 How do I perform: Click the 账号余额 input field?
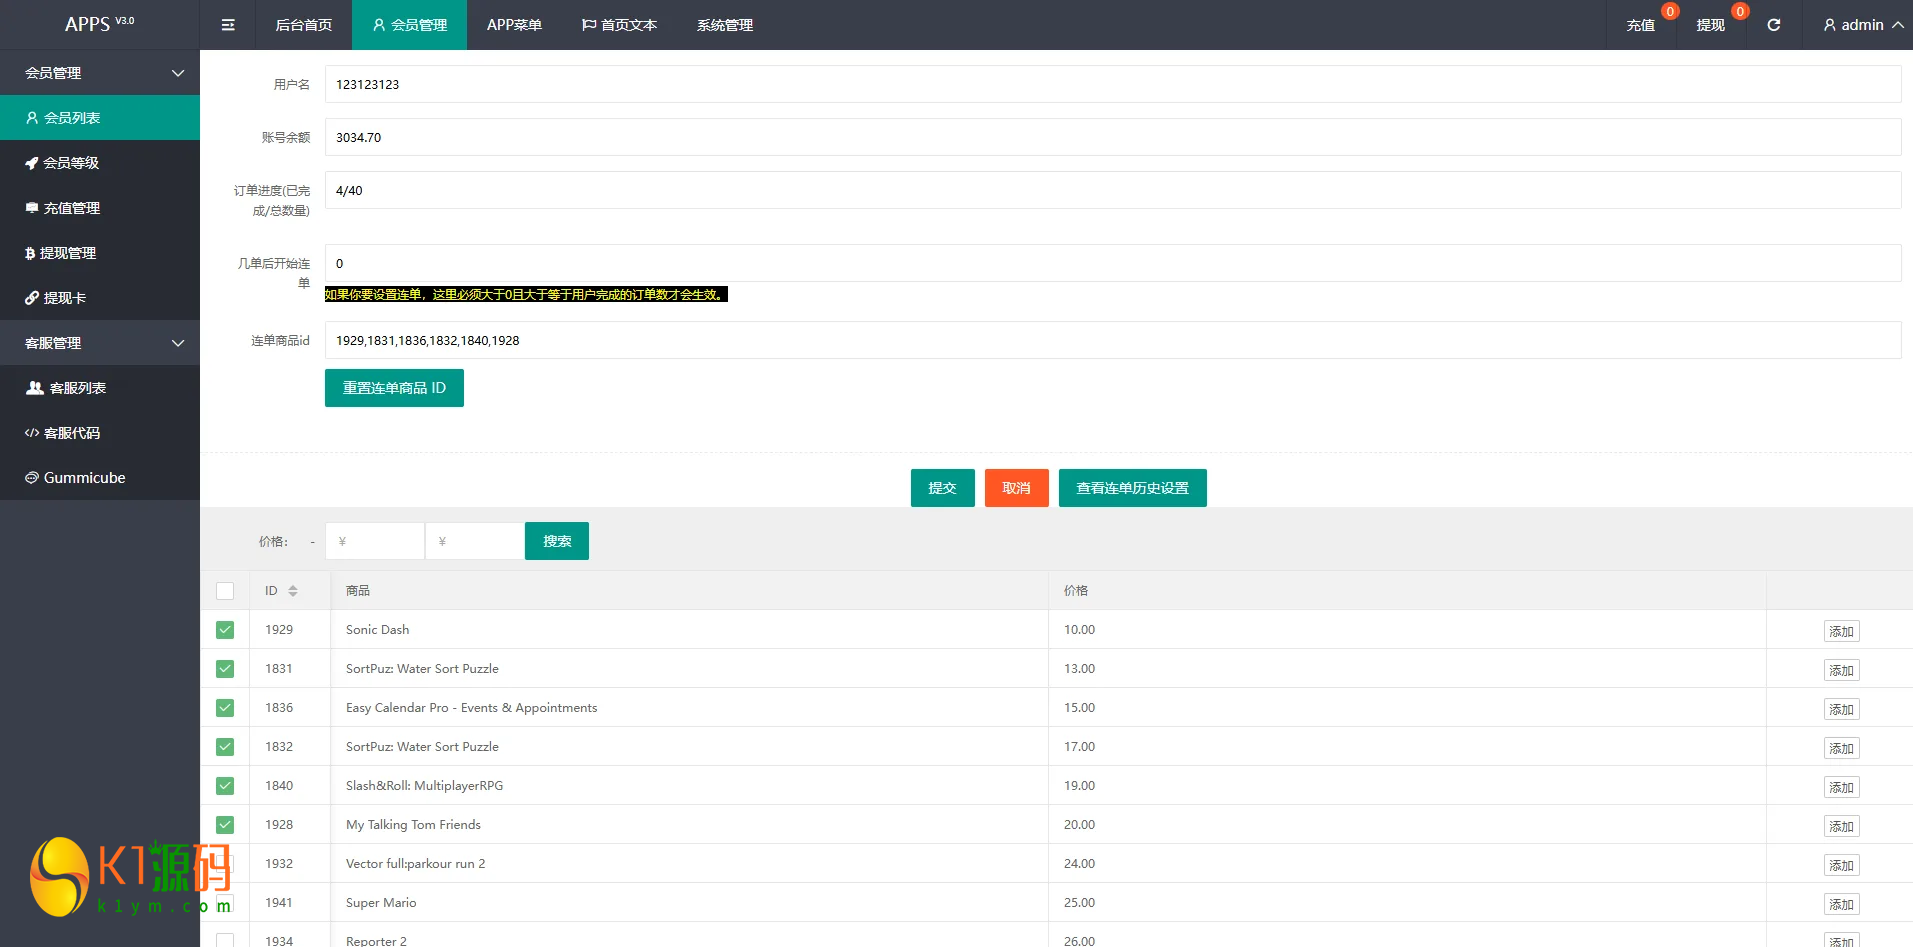[1112, 138]
